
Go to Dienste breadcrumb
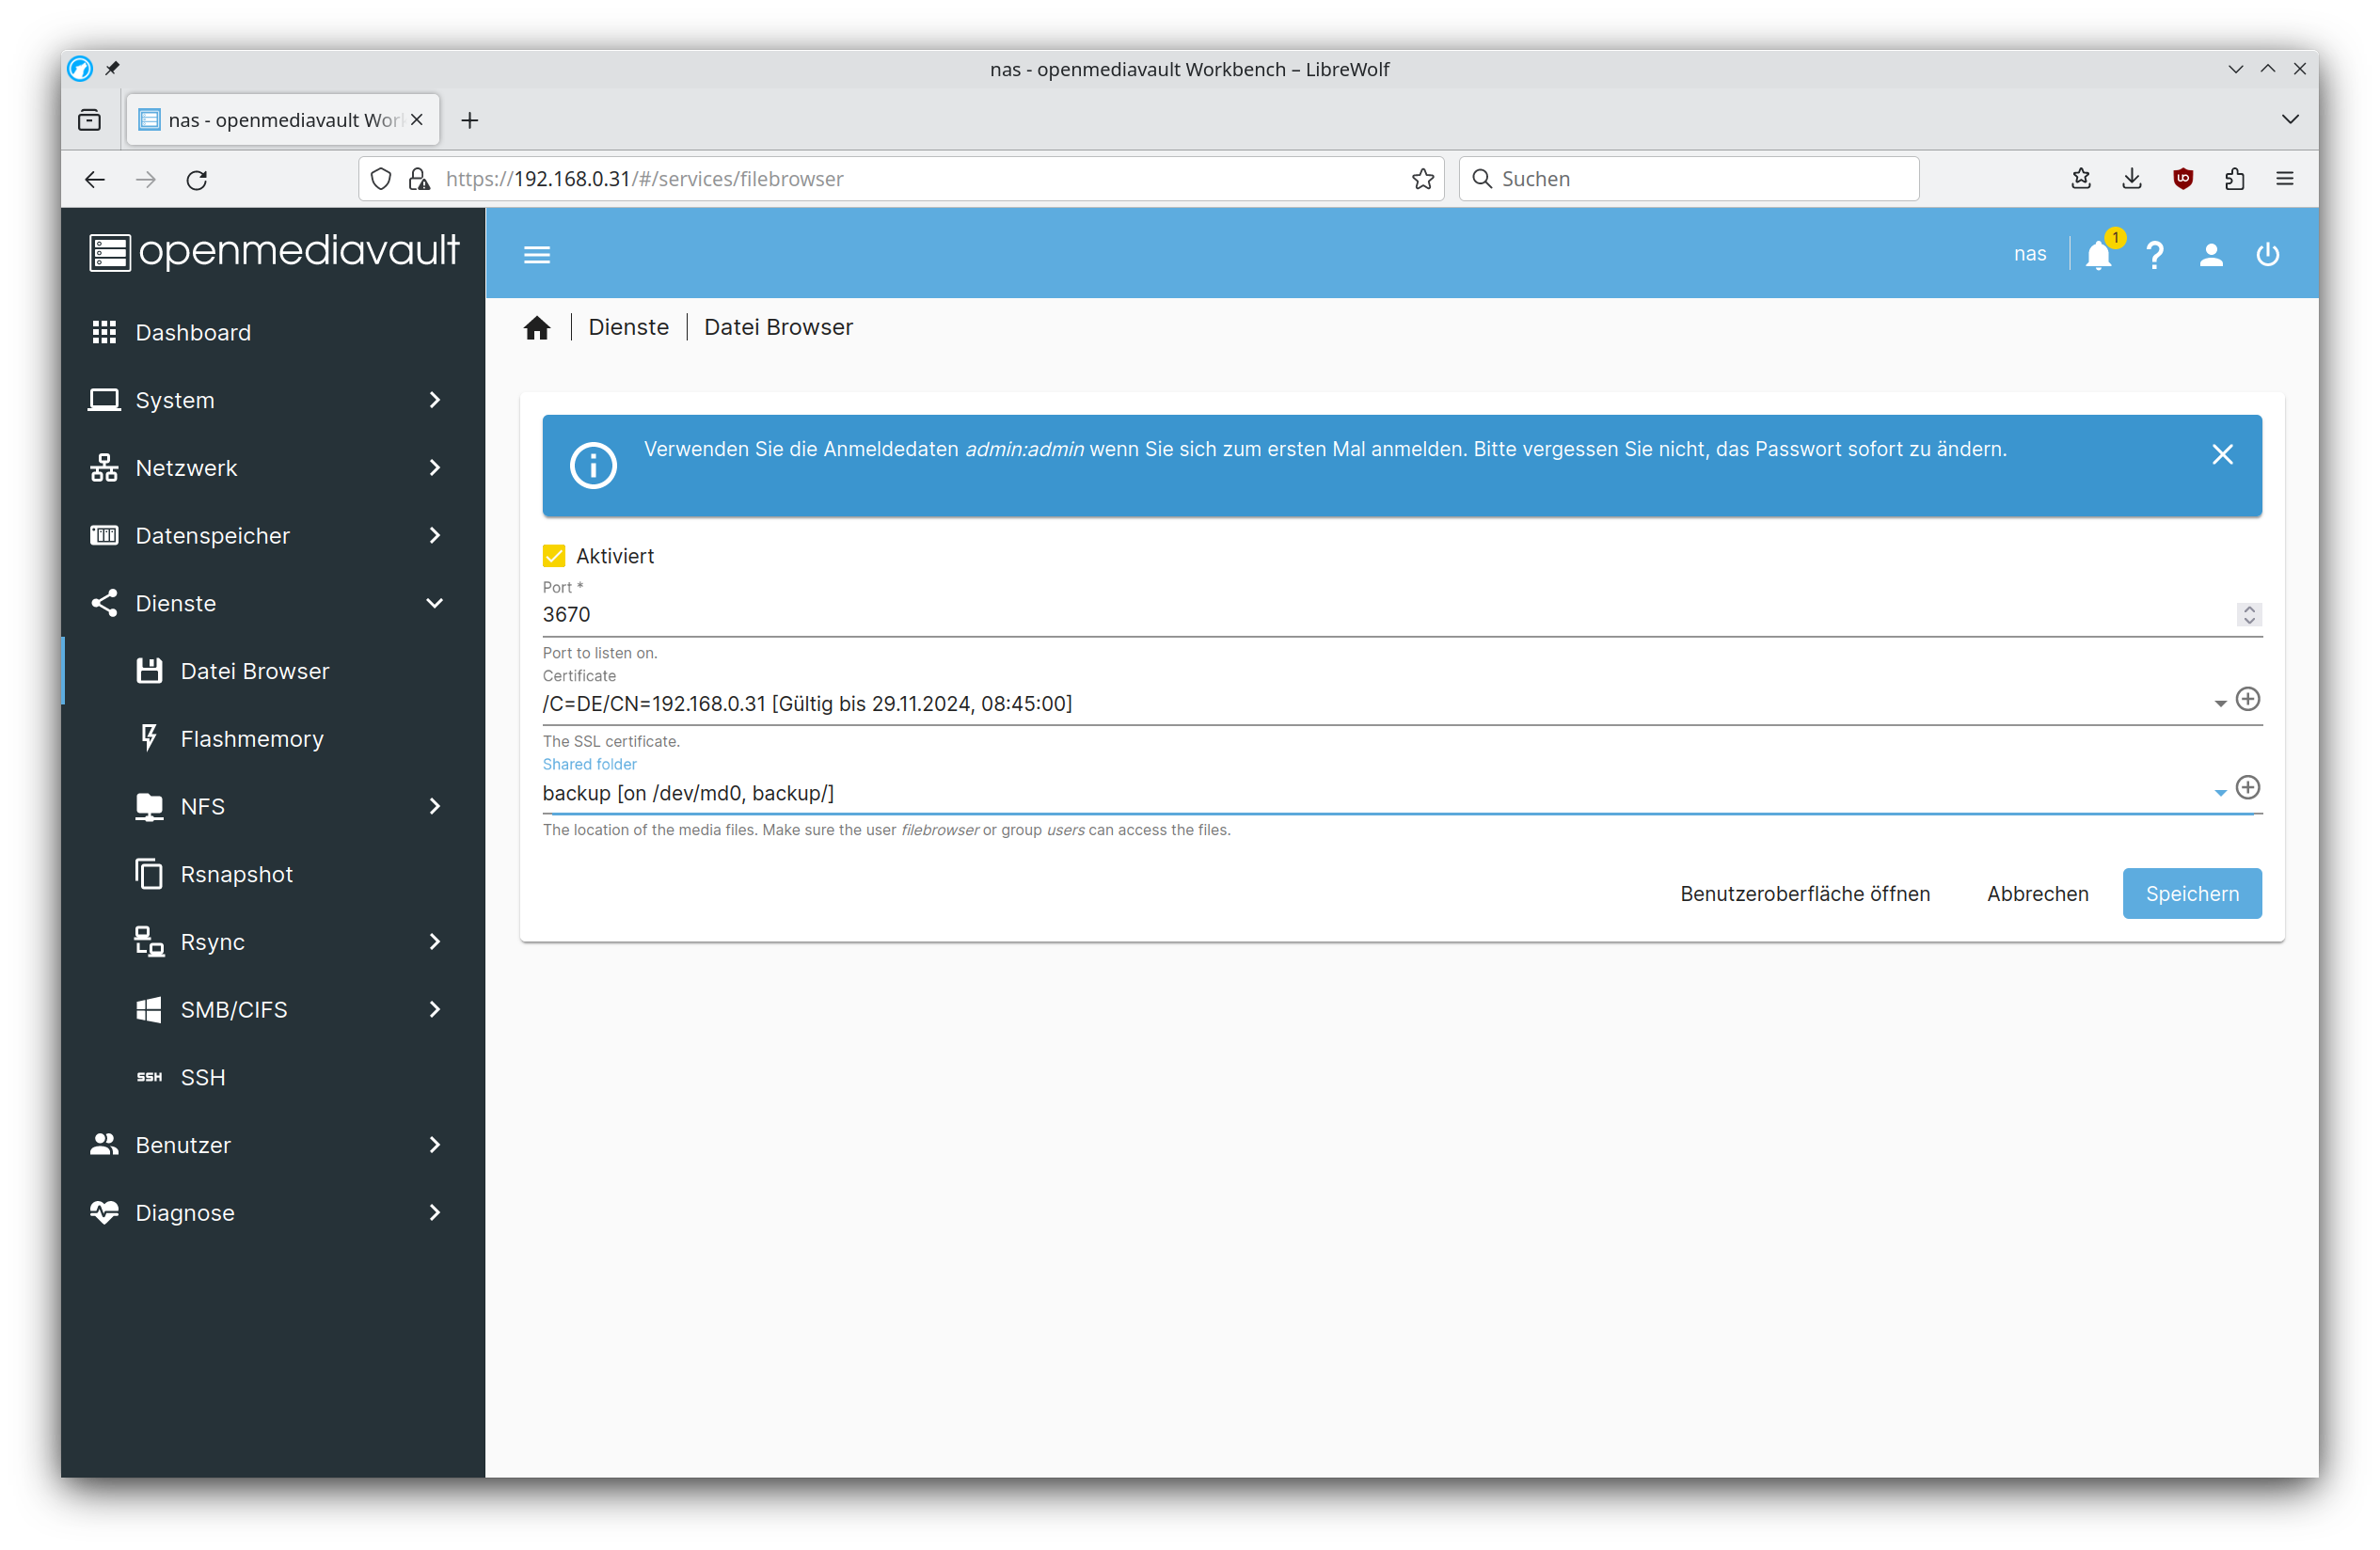click(628, 327)
